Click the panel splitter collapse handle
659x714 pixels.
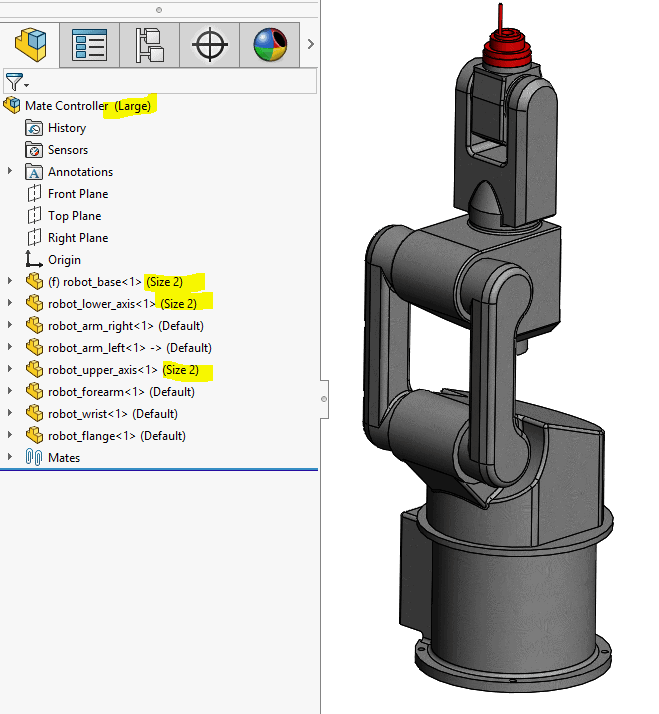pos(323,398)
